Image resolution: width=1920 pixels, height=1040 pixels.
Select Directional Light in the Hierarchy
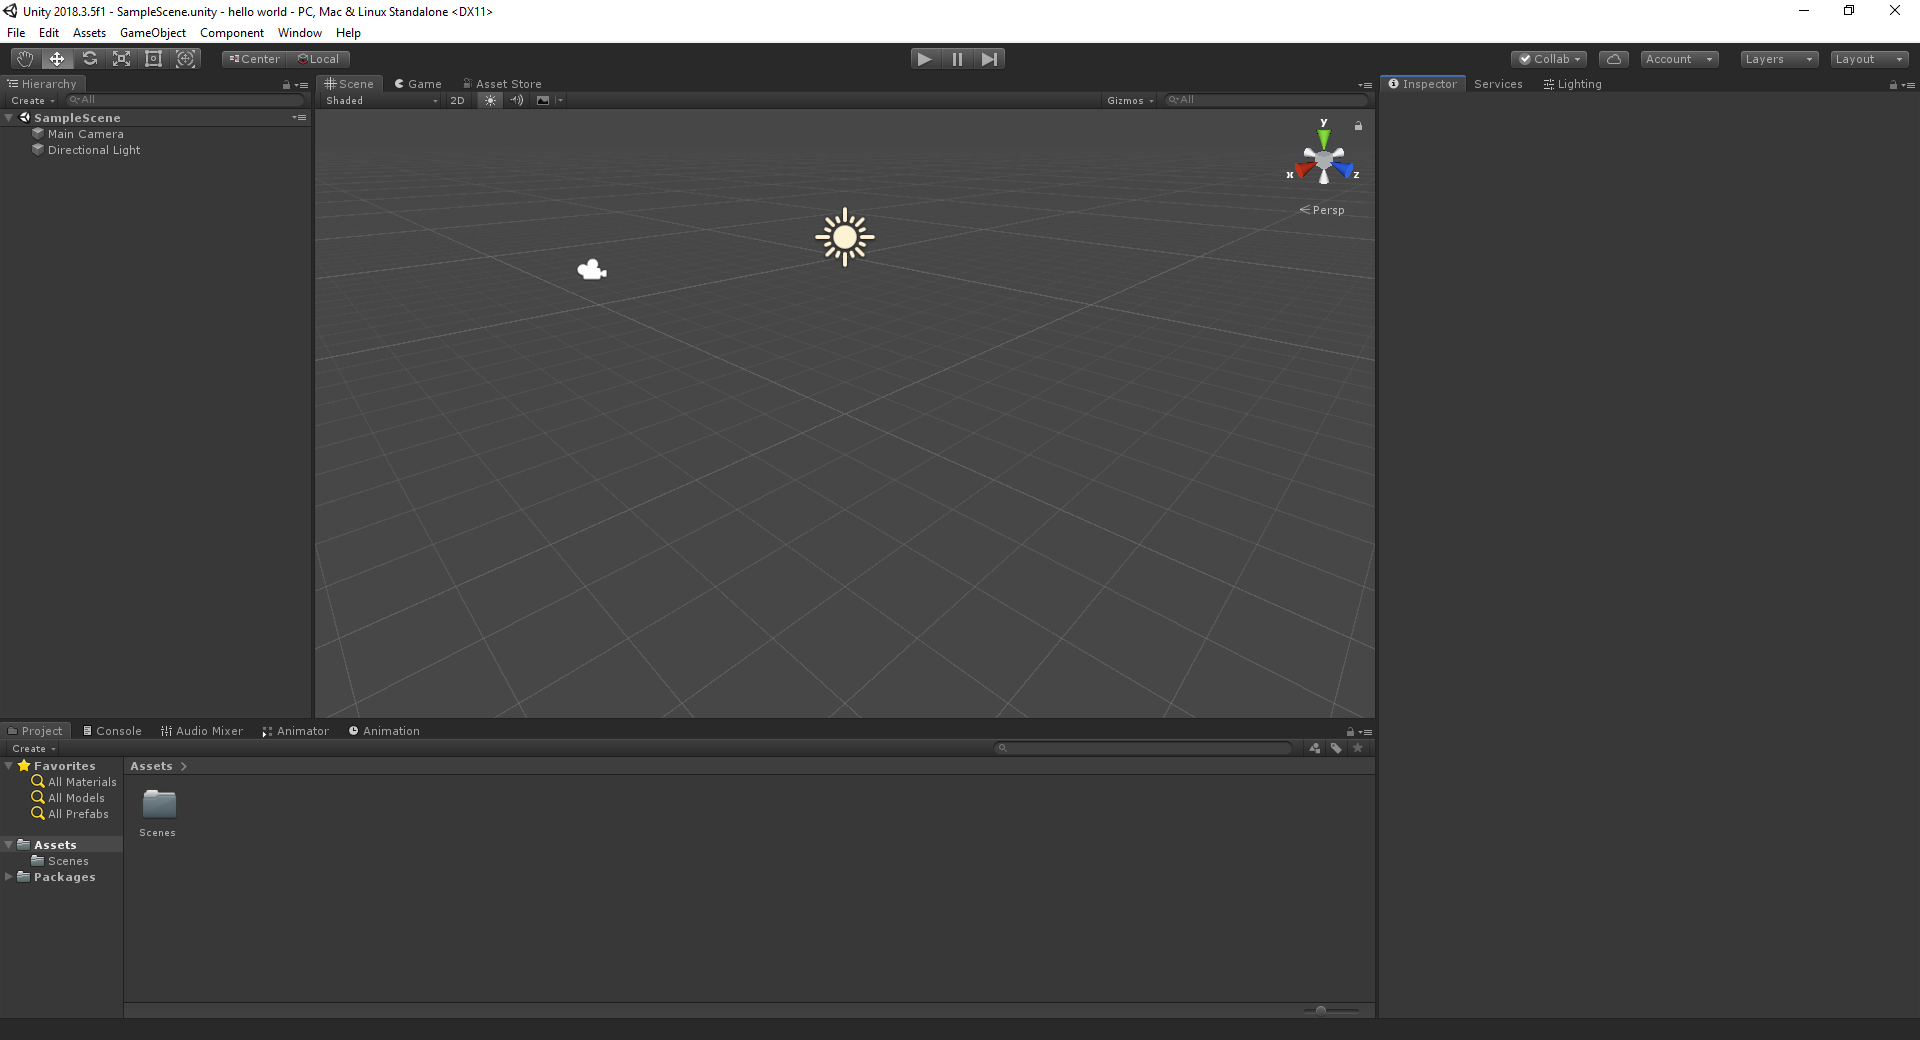pyautogui.click(x=94, y=150)
